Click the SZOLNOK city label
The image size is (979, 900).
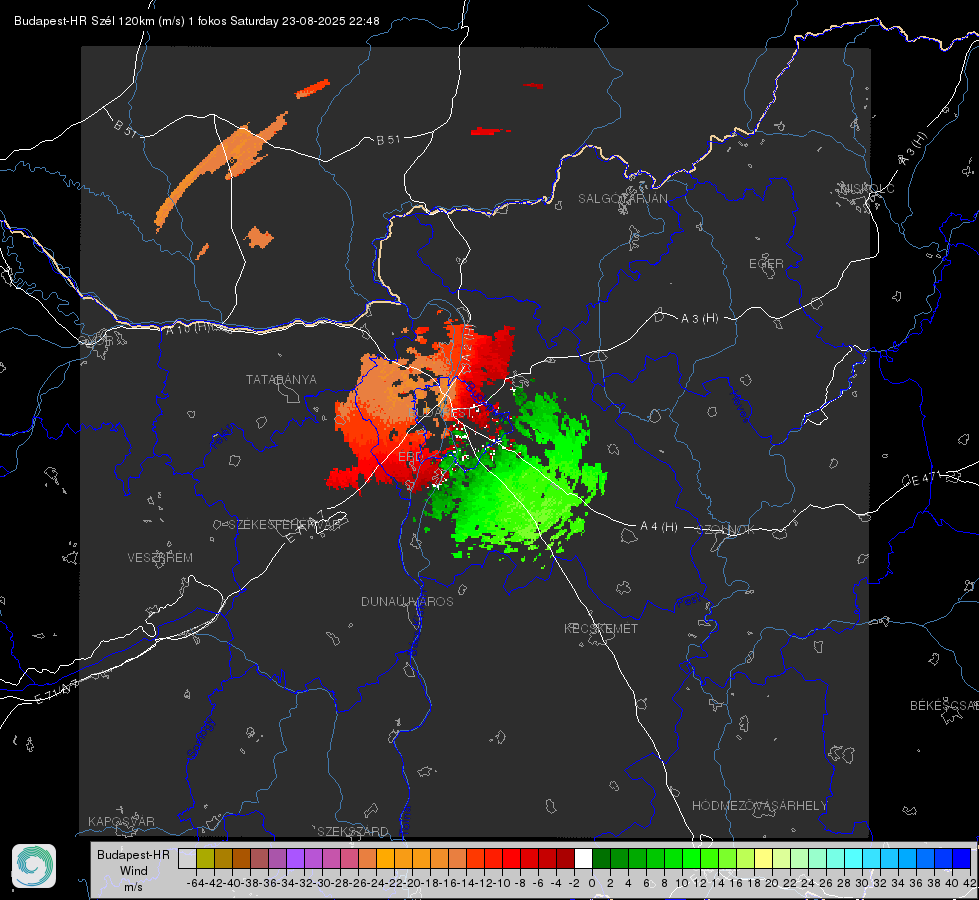coord(726,529)
